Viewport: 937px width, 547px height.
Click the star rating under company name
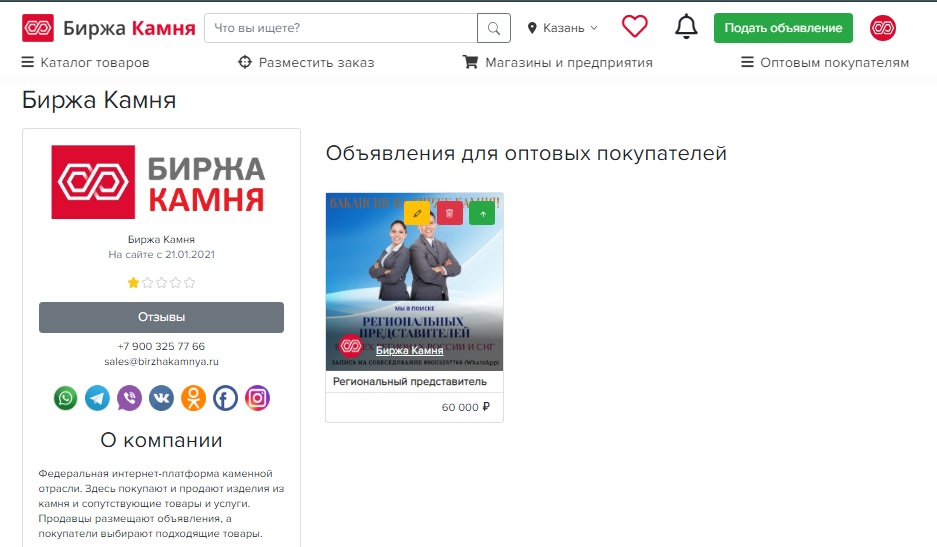tap(161, 283)
